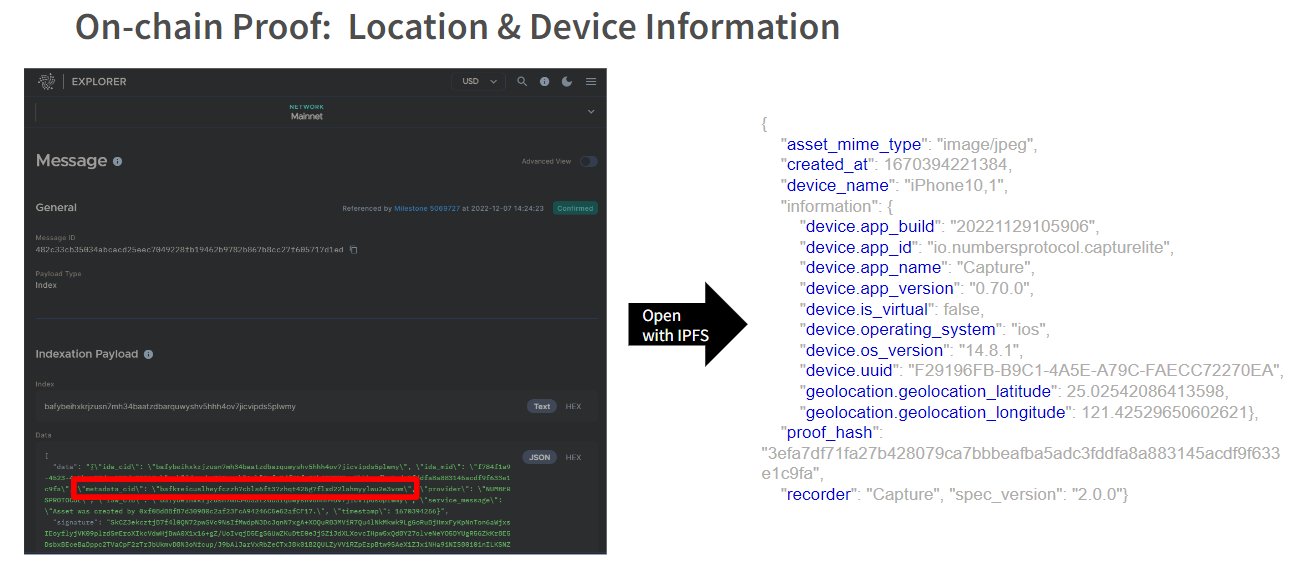Click info icon next to Indexation Payload

pyautogui.click(x=148, y=354)
